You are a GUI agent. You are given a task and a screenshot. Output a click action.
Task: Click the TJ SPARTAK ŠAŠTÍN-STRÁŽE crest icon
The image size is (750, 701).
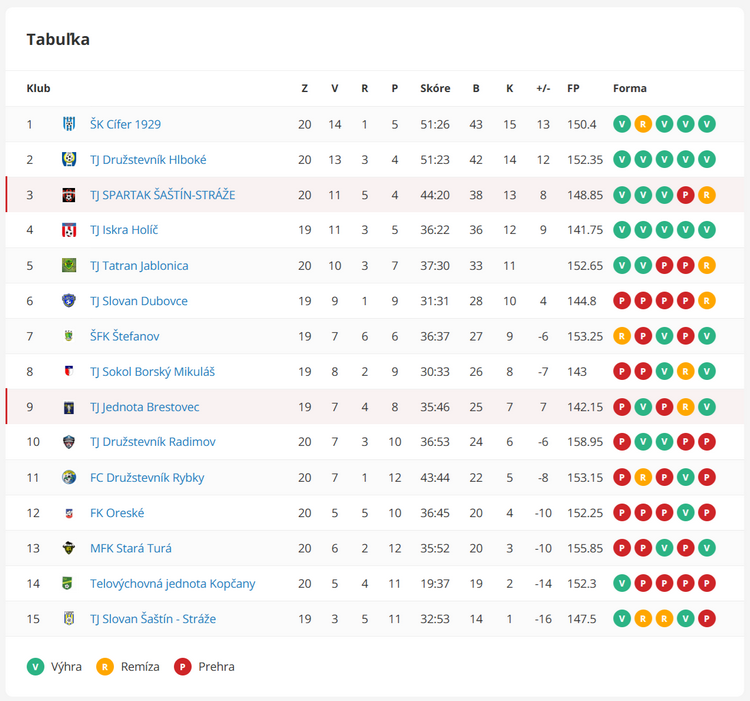click(69, 195)
